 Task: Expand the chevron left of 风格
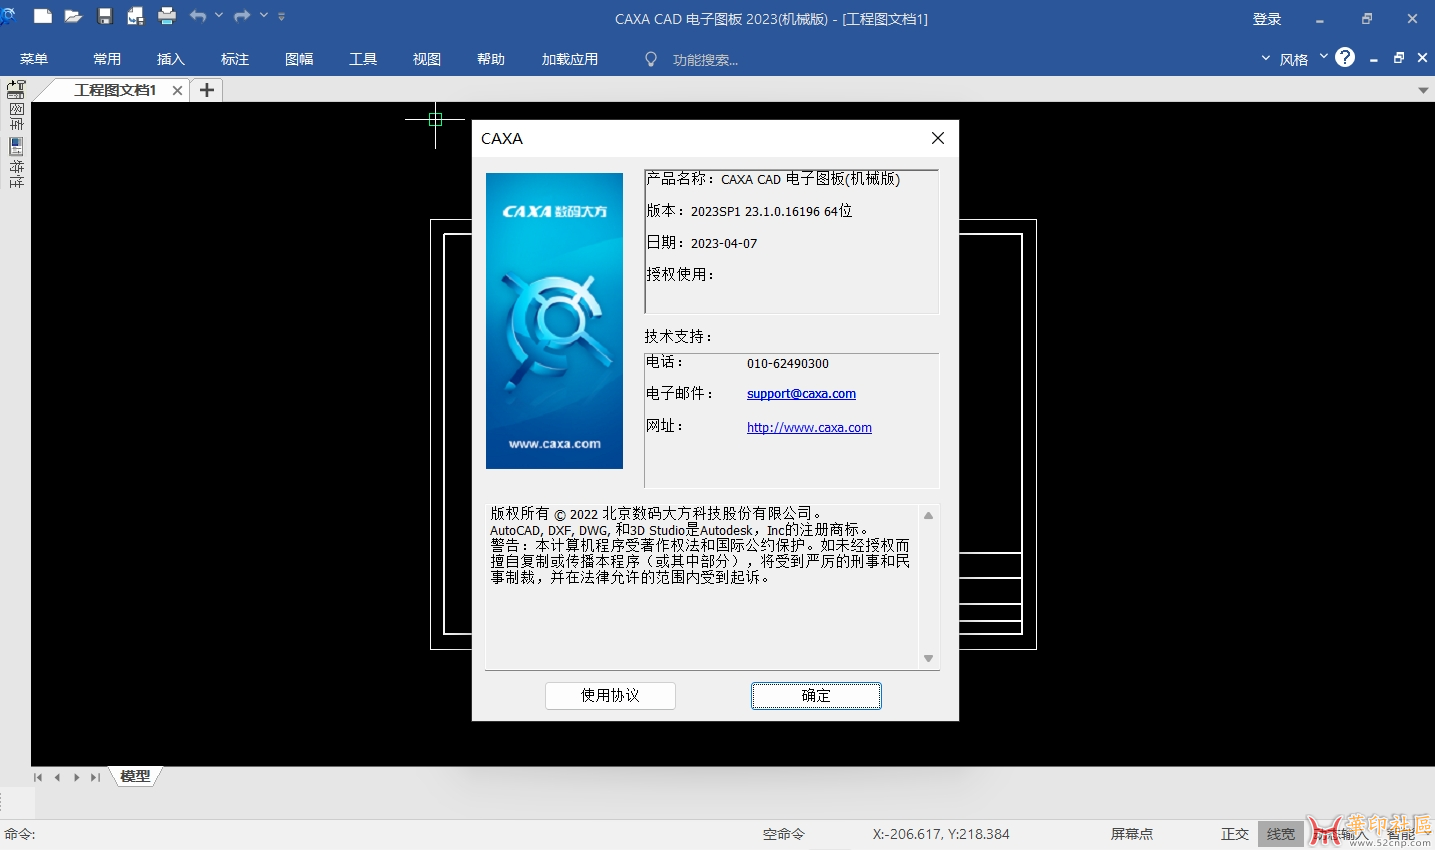1266,59
